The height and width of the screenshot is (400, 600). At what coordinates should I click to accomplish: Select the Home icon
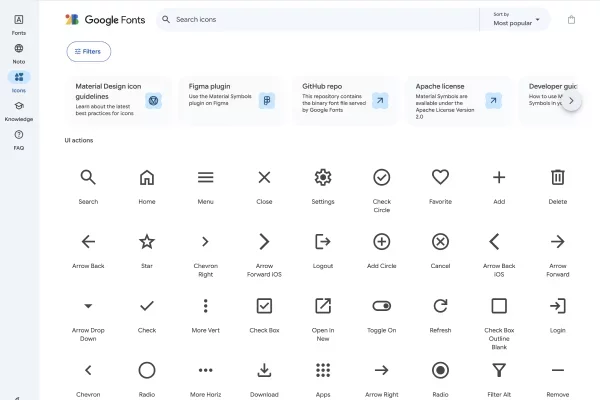147,178
